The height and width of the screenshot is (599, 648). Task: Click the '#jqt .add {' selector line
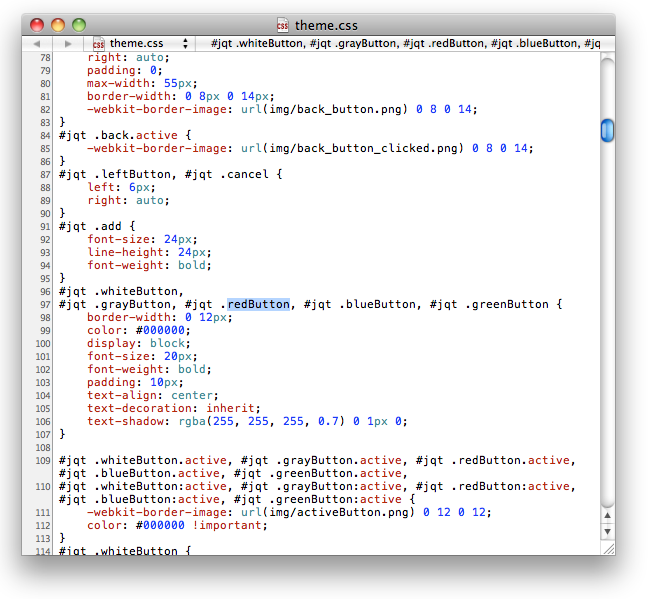pos(97,227)
